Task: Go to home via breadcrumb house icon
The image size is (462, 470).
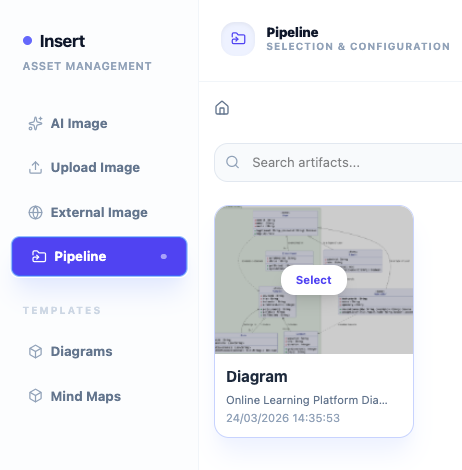Action: tap(222, 108)
